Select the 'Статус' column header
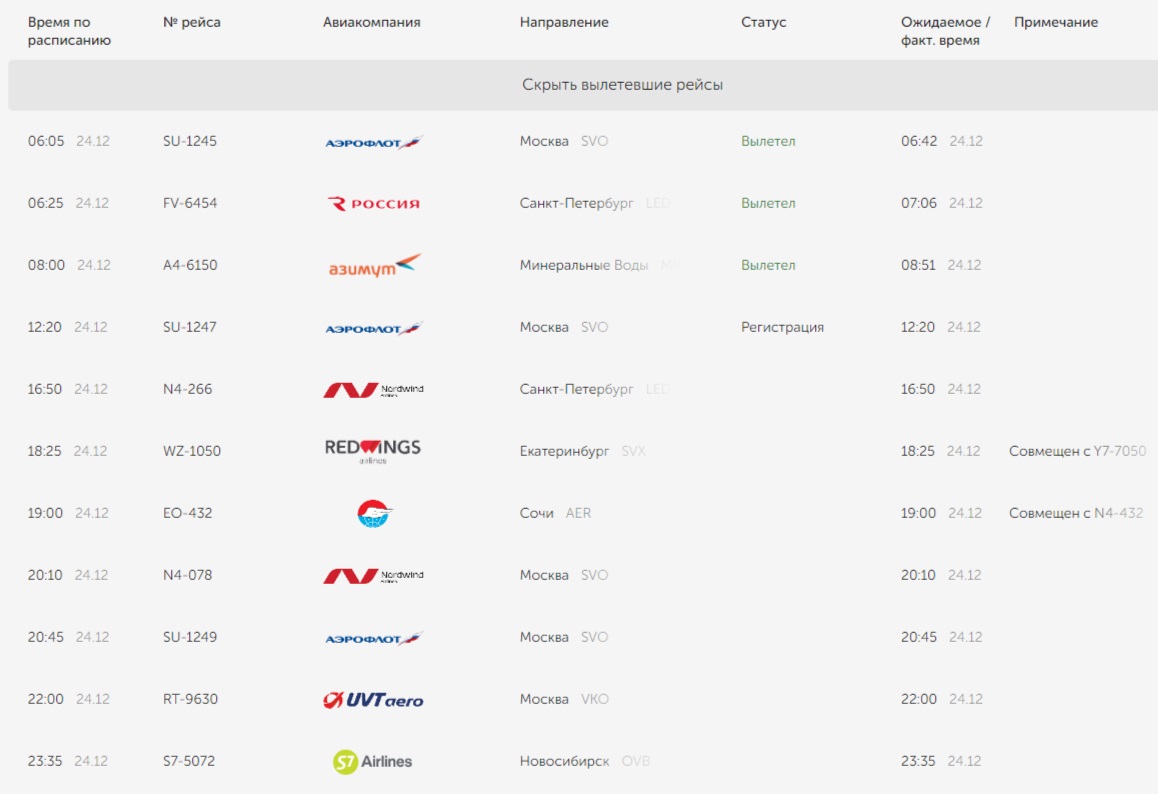1158x794 pixels. click(764, 22)
